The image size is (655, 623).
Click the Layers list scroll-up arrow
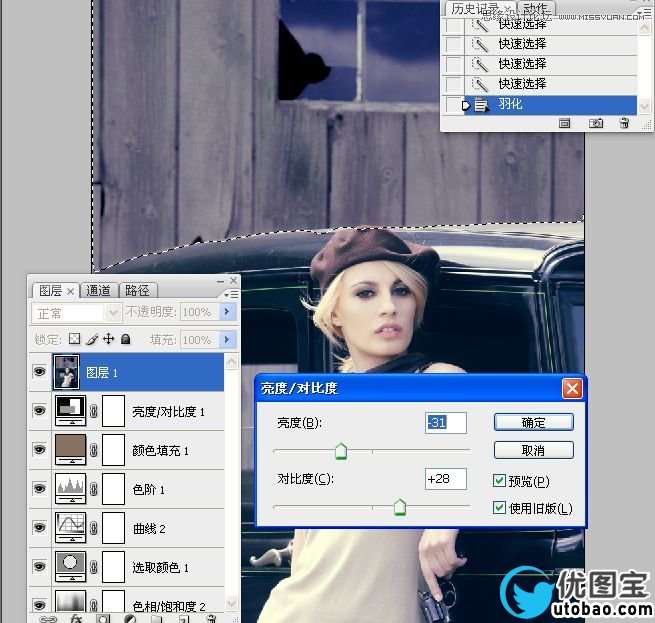coord(231,361)
